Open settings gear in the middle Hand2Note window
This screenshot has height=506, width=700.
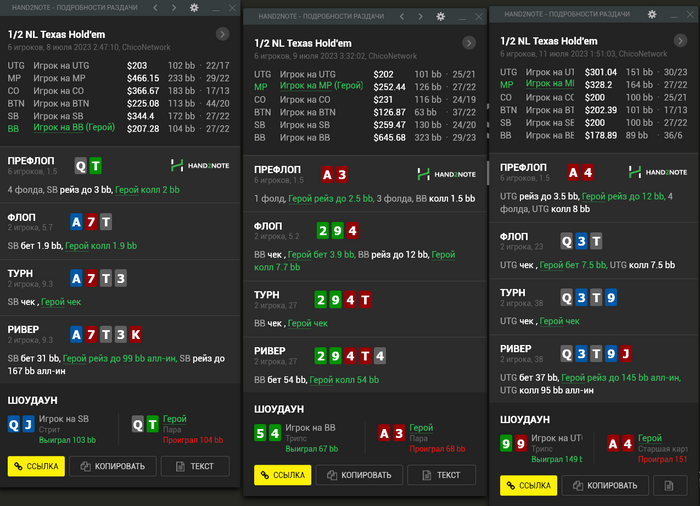441,17
